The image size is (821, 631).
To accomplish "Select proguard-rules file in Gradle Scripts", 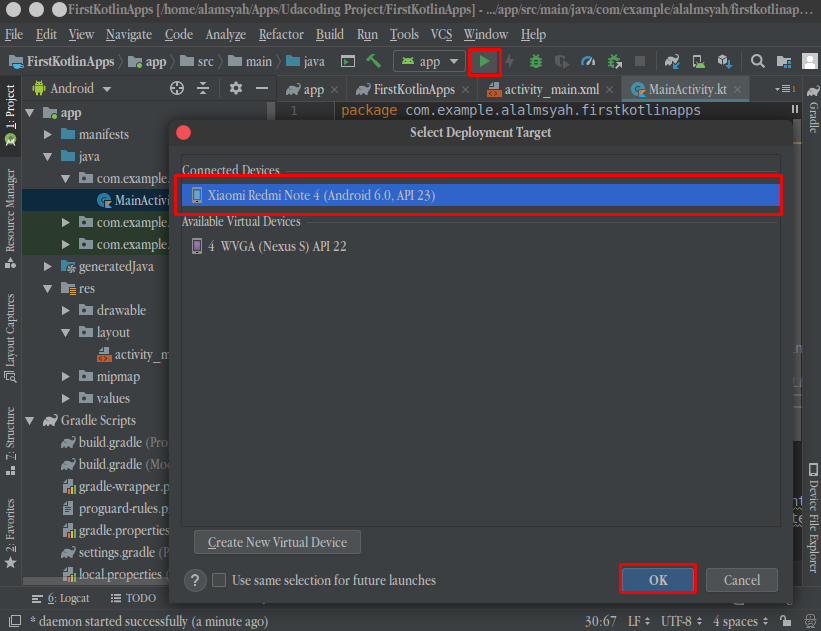I will (116, 508).
